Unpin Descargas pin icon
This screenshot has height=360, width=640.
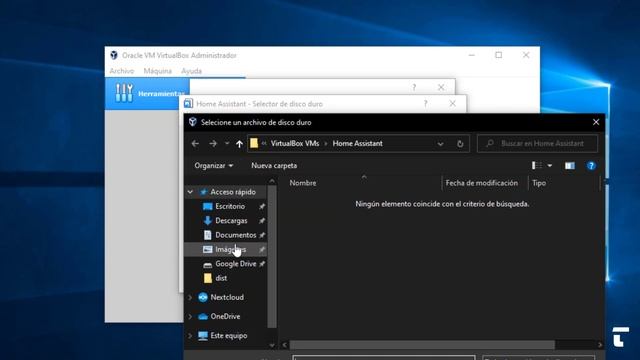pyautogui.click(x=262, y=221)
